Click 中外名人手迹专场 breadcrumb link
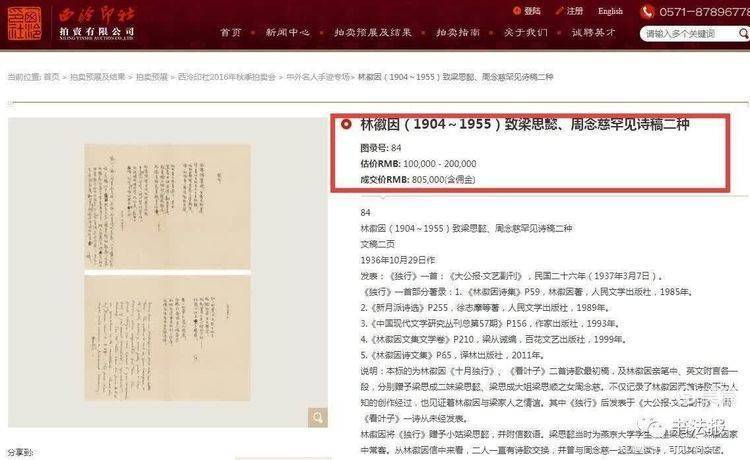The image size is (750, 460). 318,77
